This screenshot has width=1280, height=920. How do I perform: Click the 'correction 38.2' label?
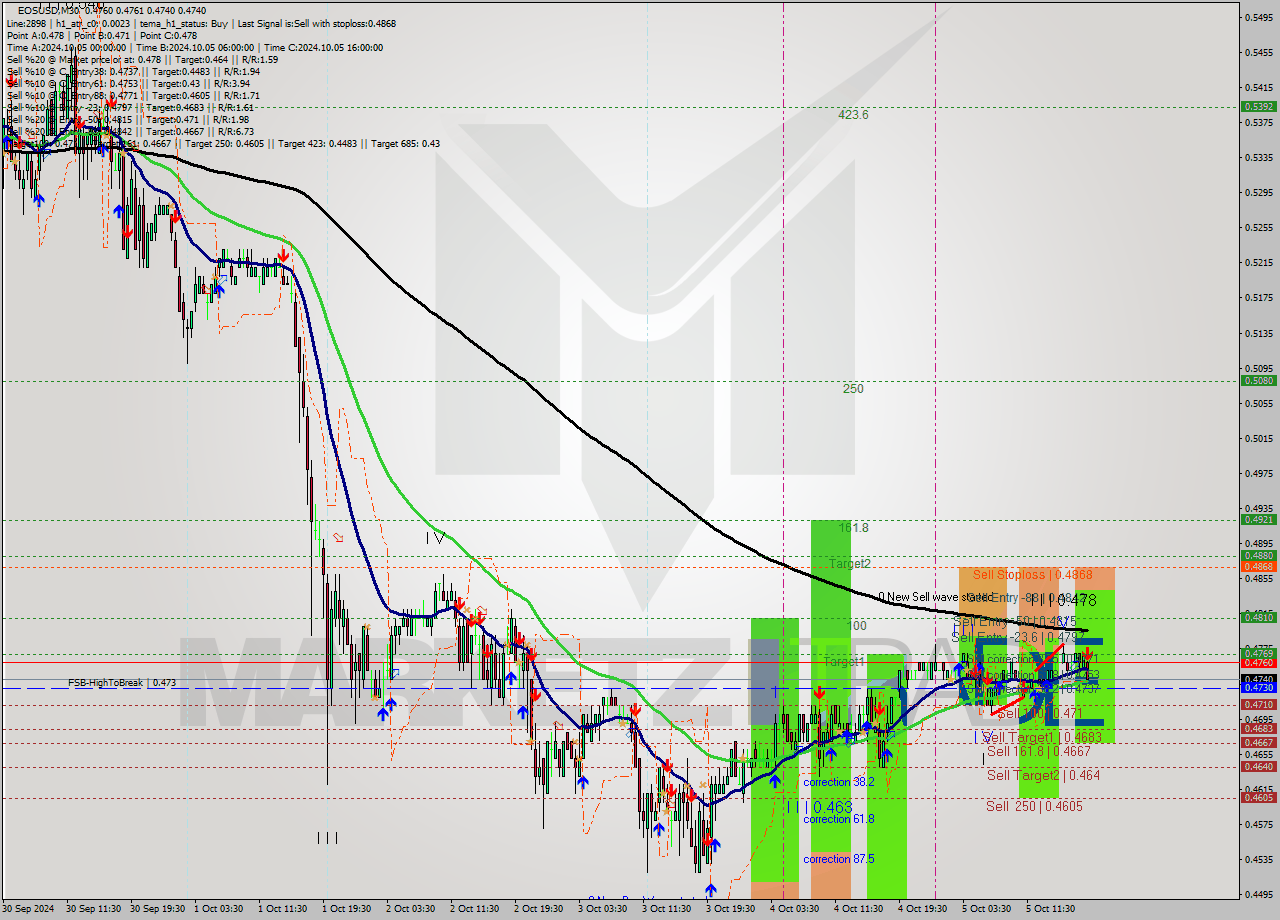coord(838,782)
